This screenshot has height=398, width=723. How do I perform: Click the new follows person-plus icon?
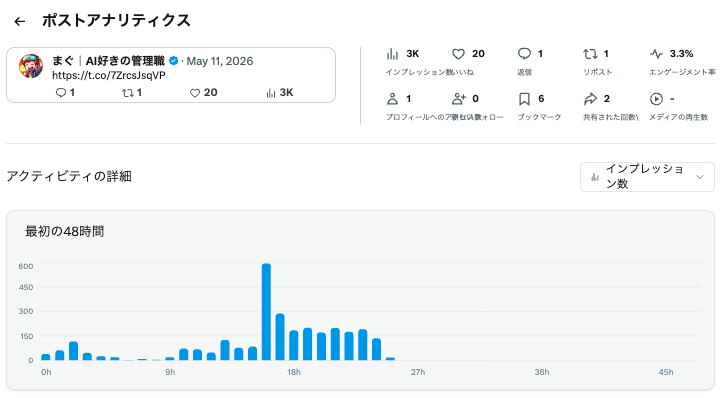pyautogui.click(x=459, y=99)
